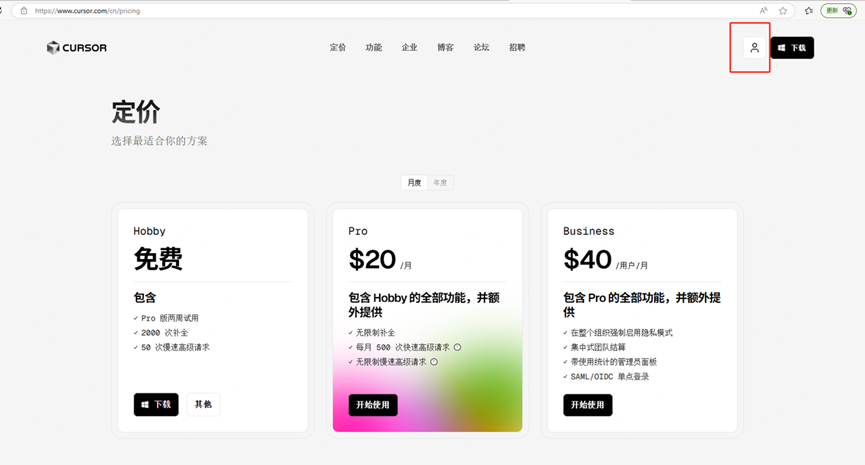Click 开始使用 in the Business card

coord(588,405)
